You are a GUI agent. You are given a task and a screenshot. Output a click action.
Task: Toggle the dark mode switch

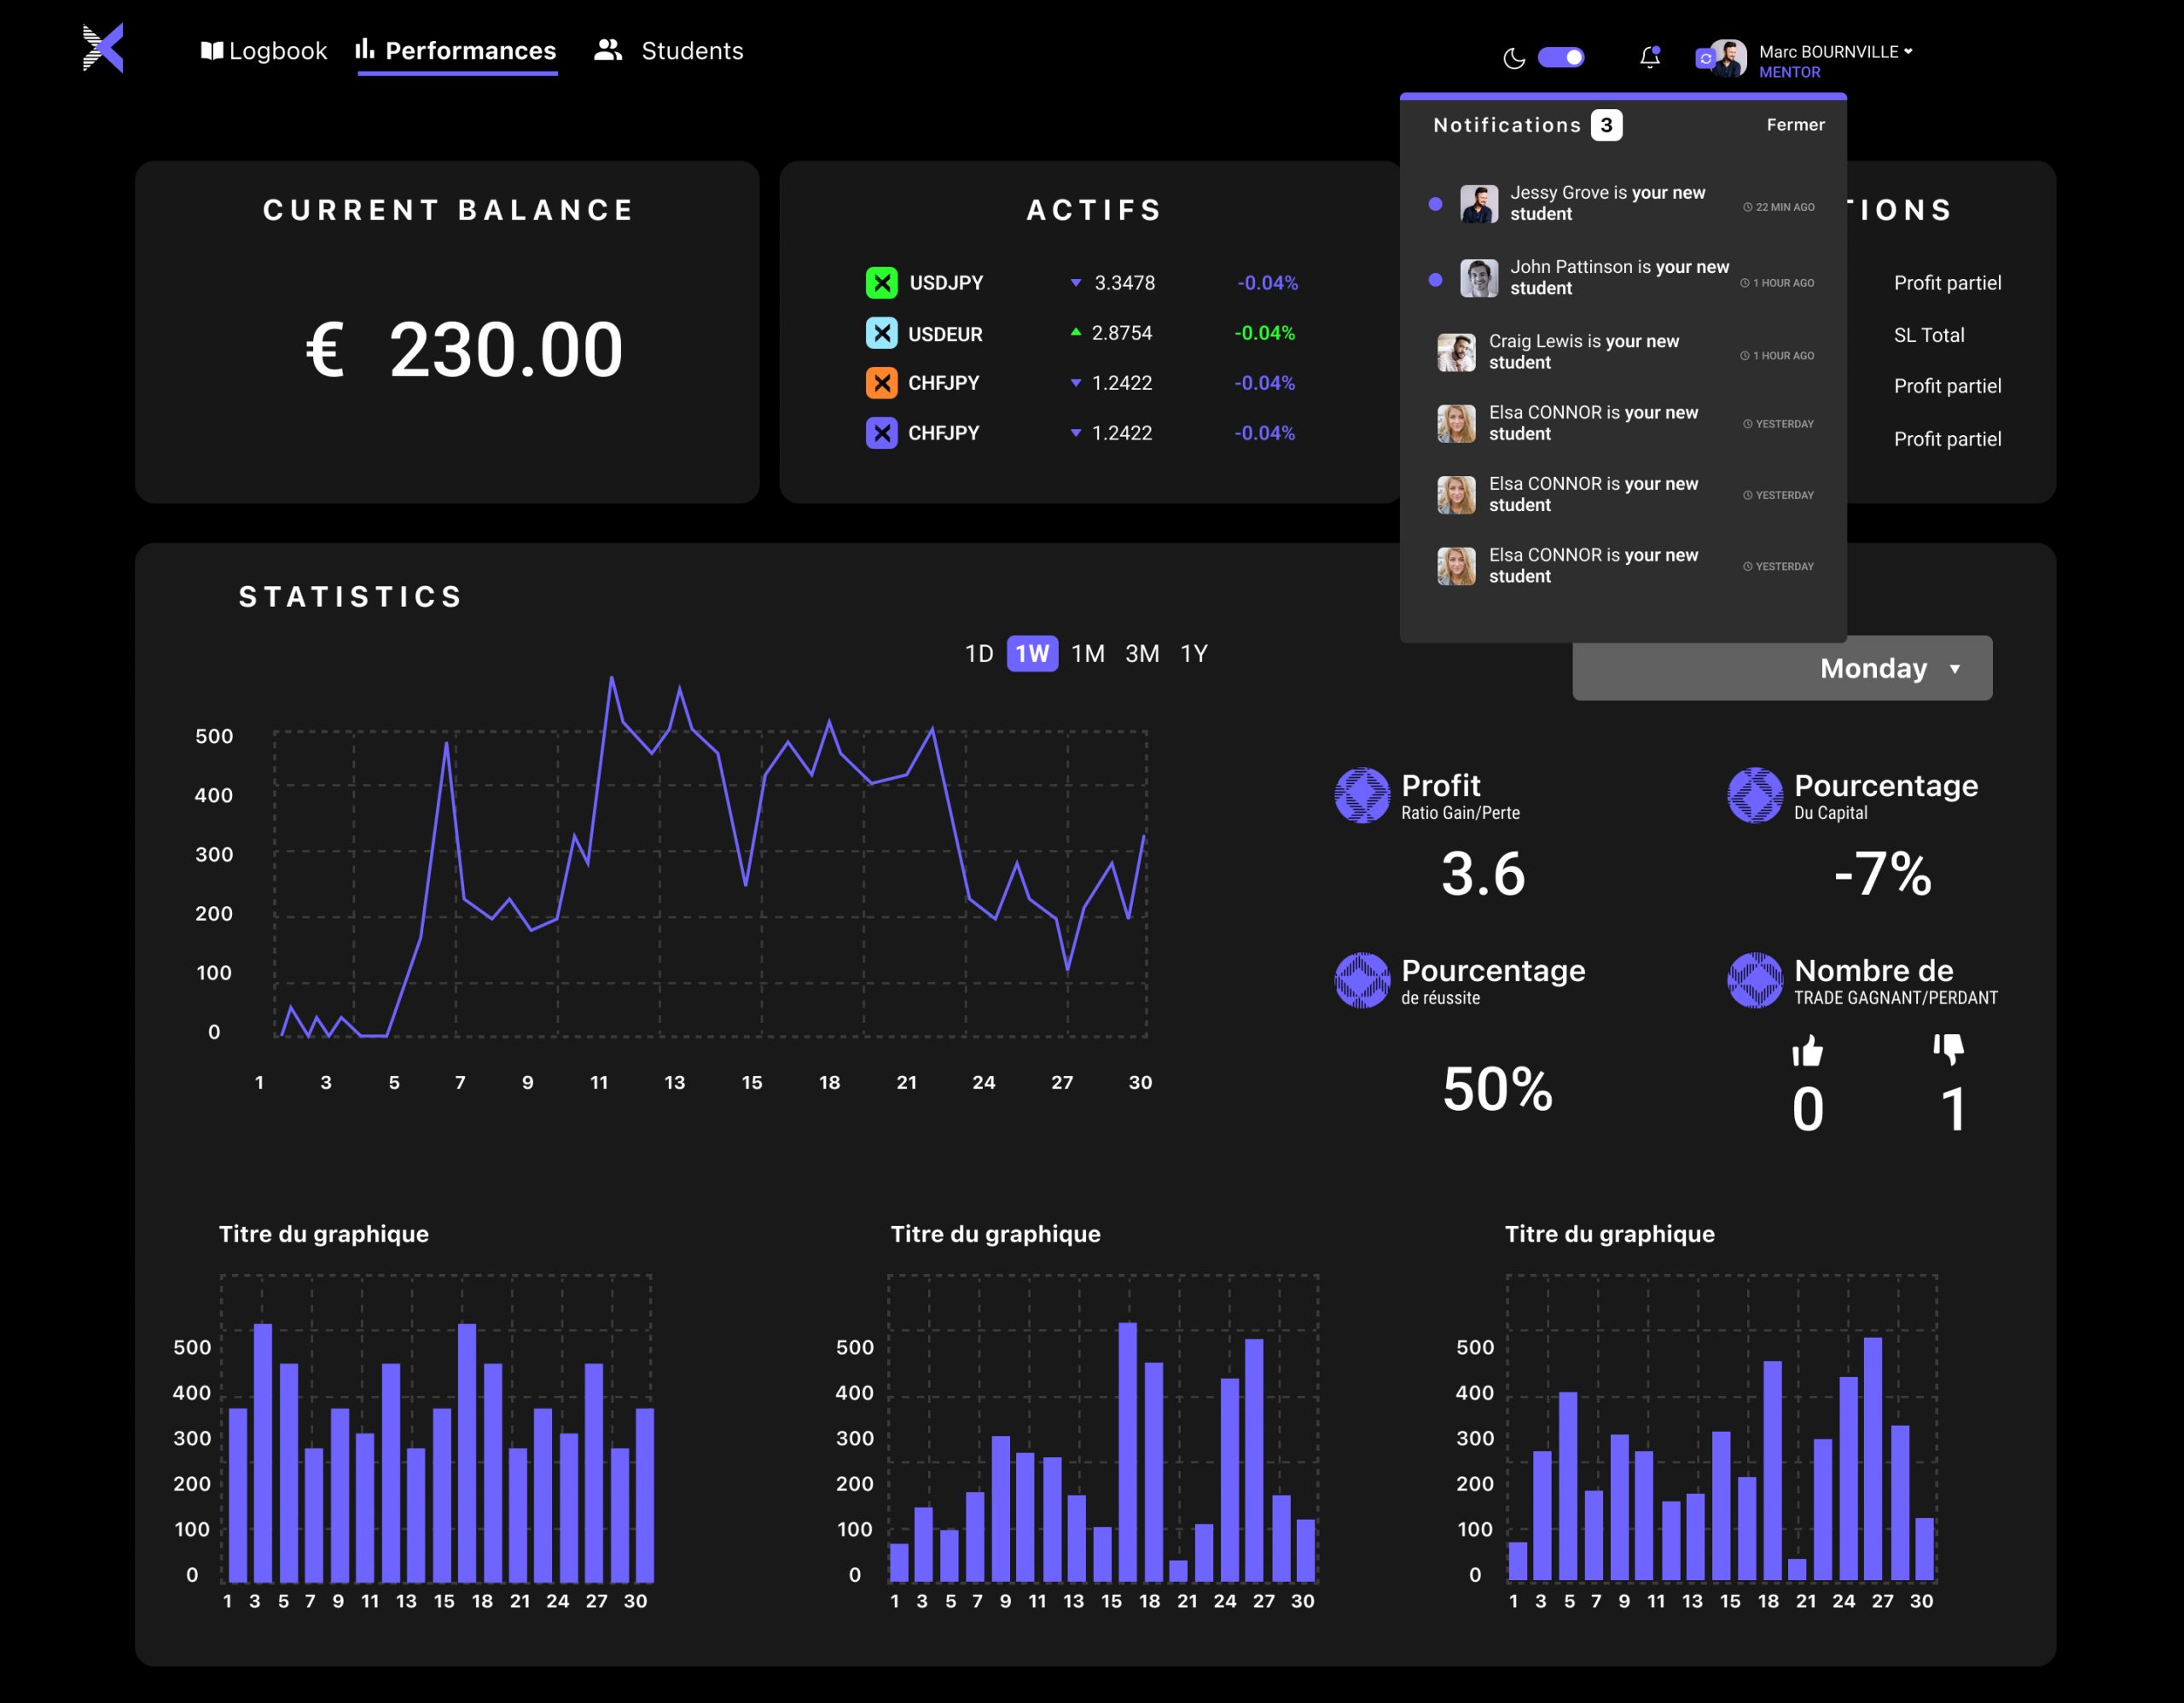[x=1561, y=57]
